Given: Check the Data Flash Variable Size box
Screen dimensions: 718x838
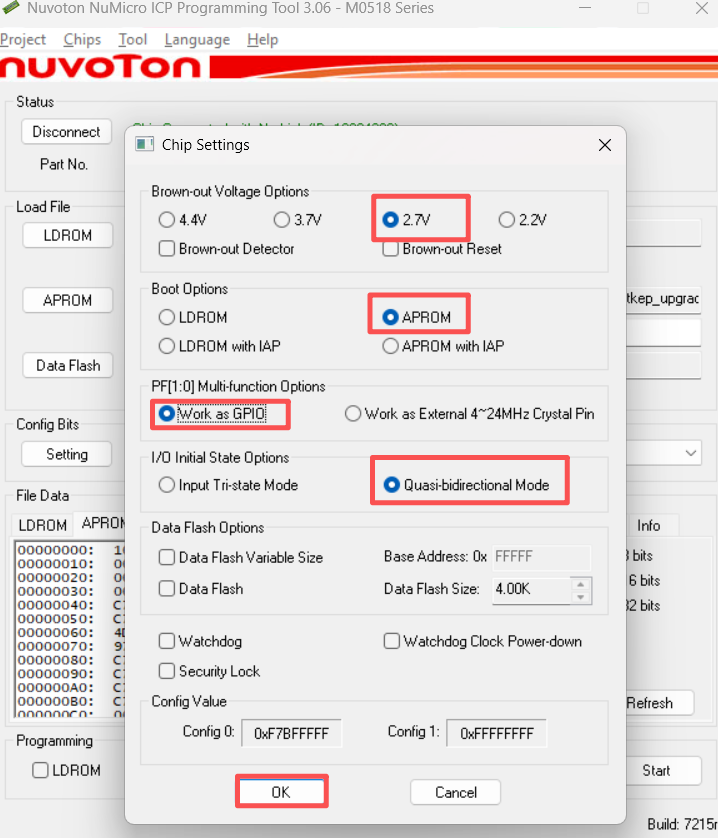Looking at the screenshot, I should coord(167,557).
